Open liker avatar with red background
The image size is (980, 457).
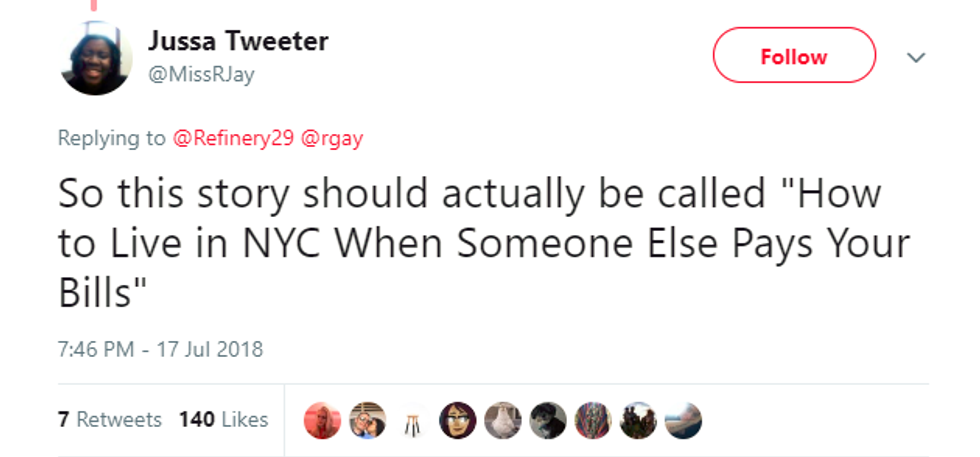coord(322,421)
